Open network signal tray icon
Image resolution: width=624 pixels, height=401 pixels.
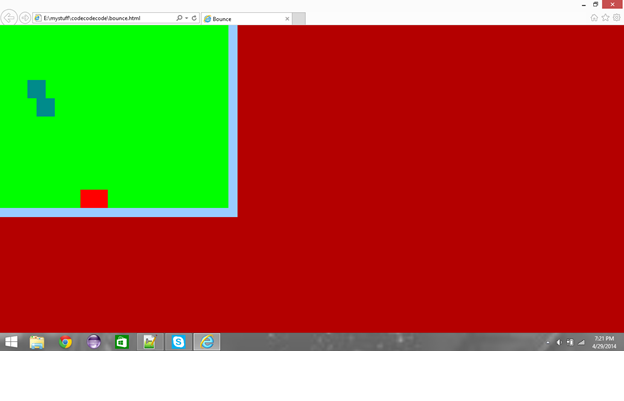point(581,342)
